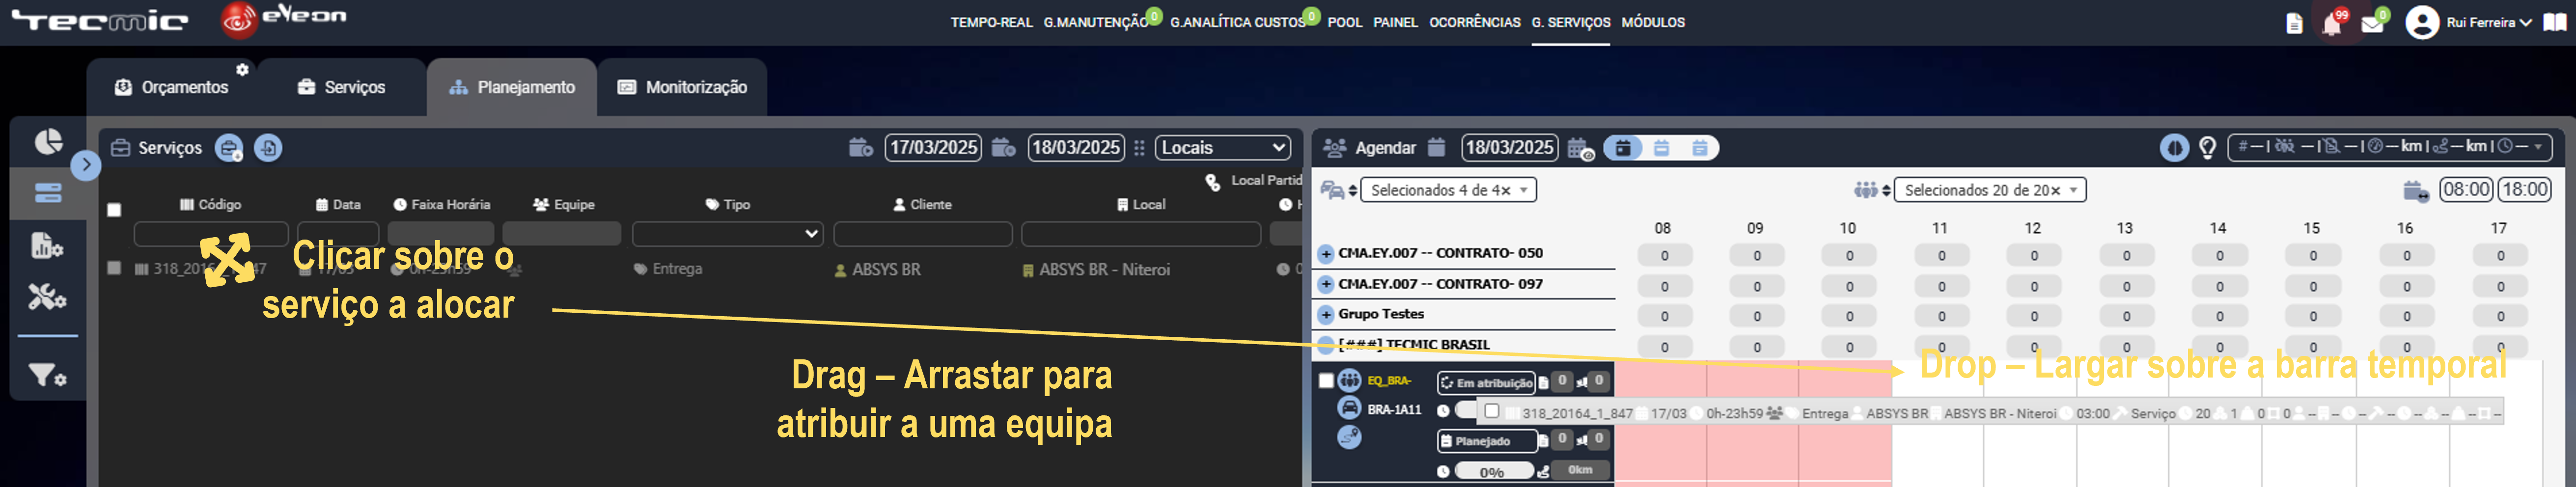Click the gear icon on Orçamentos tab
Image resolution: width=2576 pixels, height=487 pixels.
[242, 69]
